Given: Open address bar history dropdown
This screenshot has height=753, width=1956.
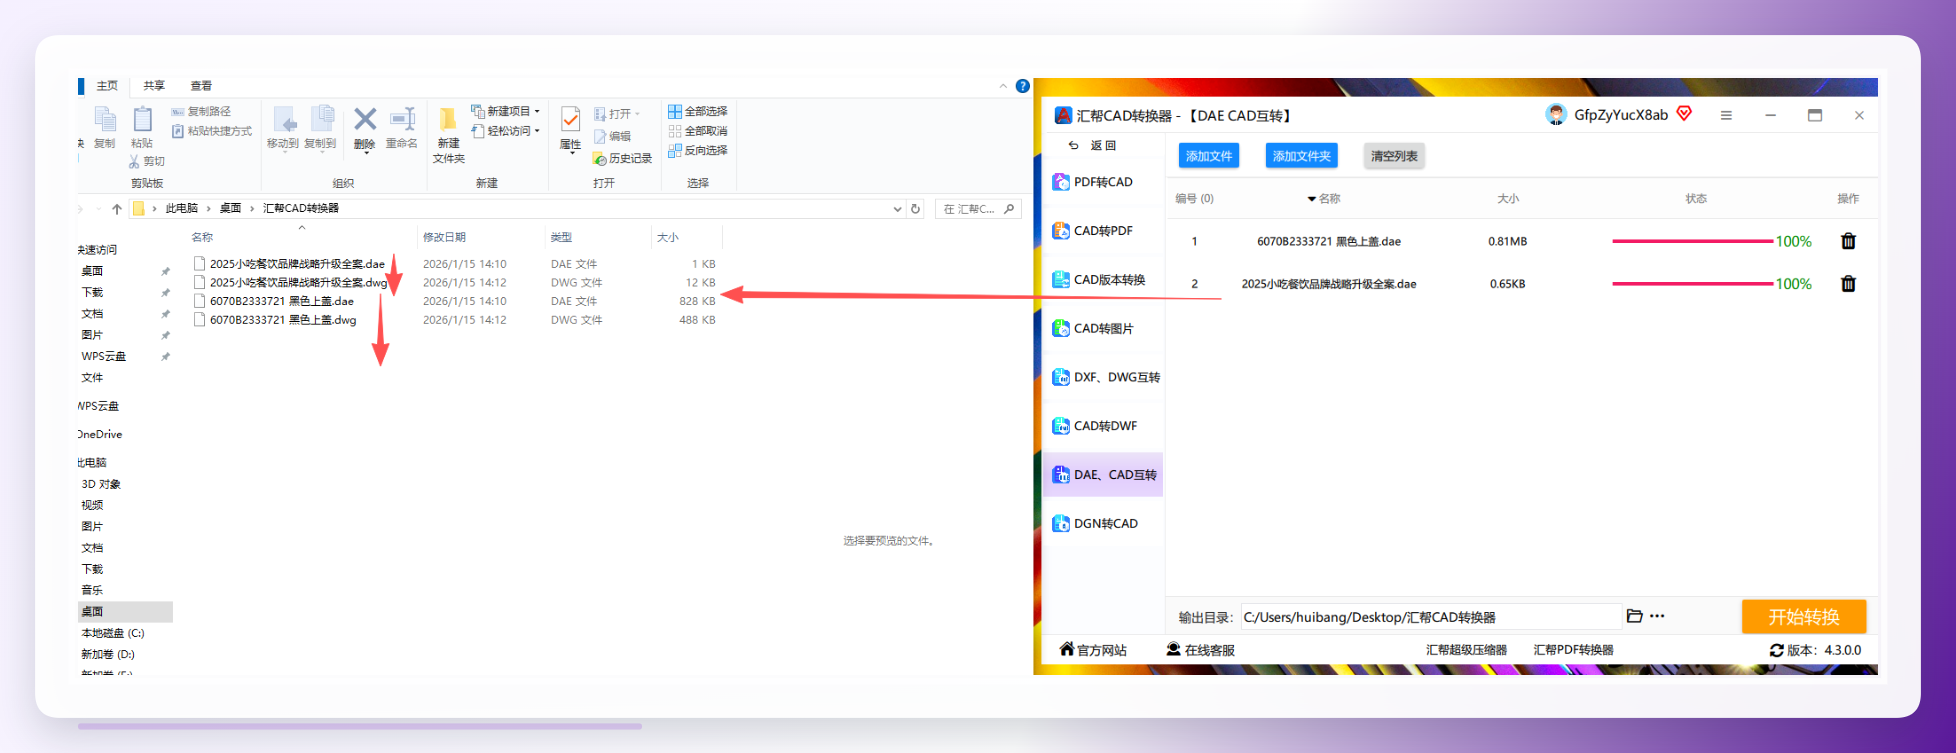Looking at the screenshot, I should 897,209.
